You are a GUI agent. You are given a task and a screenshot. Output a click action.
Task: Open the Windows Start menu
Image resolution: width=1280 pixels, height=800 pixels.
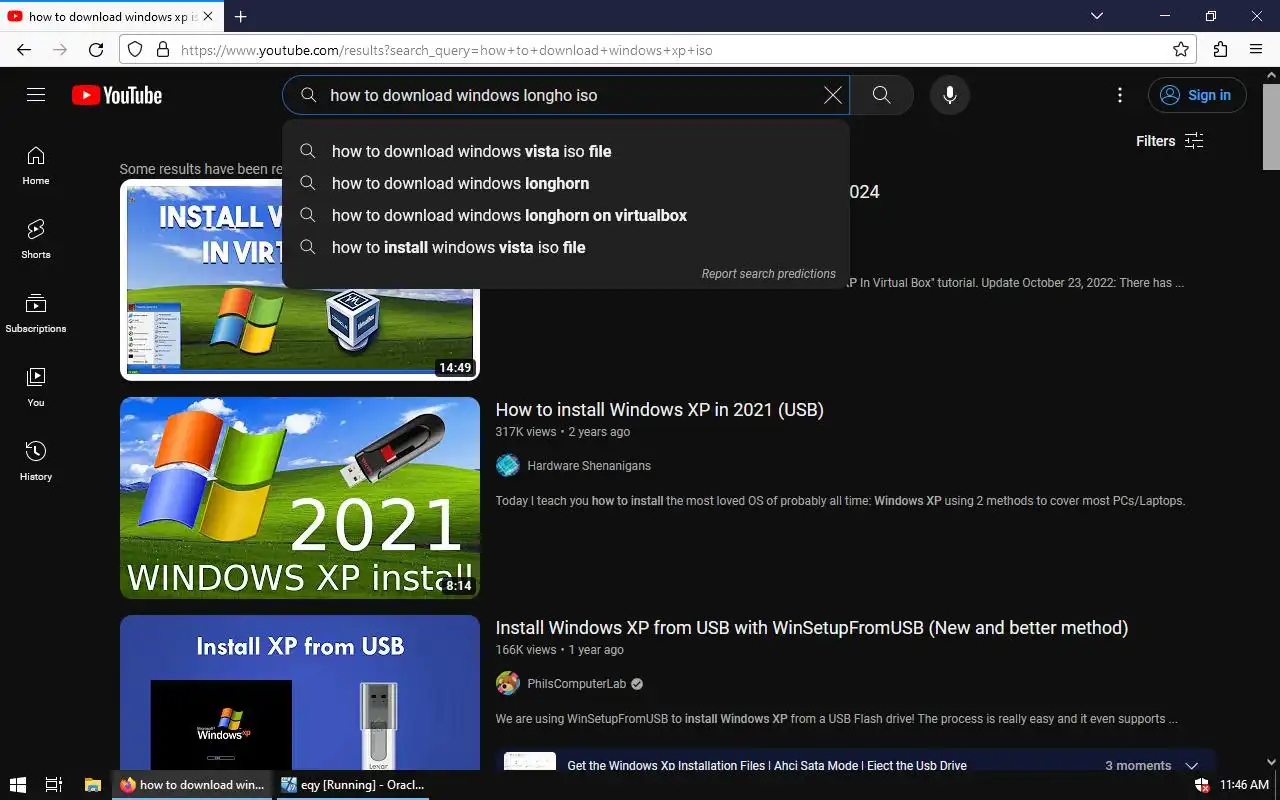tap(17, 785)
